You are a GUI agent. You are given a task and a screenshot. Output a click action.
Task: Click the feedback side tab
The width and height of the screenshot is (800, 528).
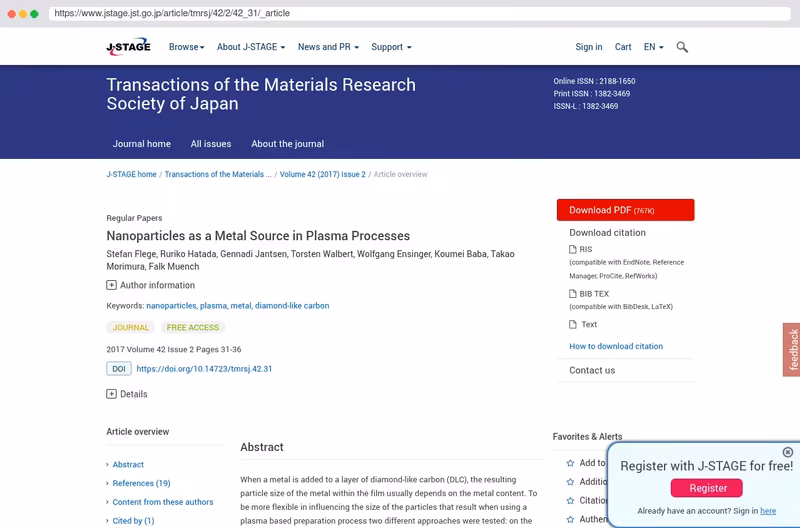click(792, 349)
